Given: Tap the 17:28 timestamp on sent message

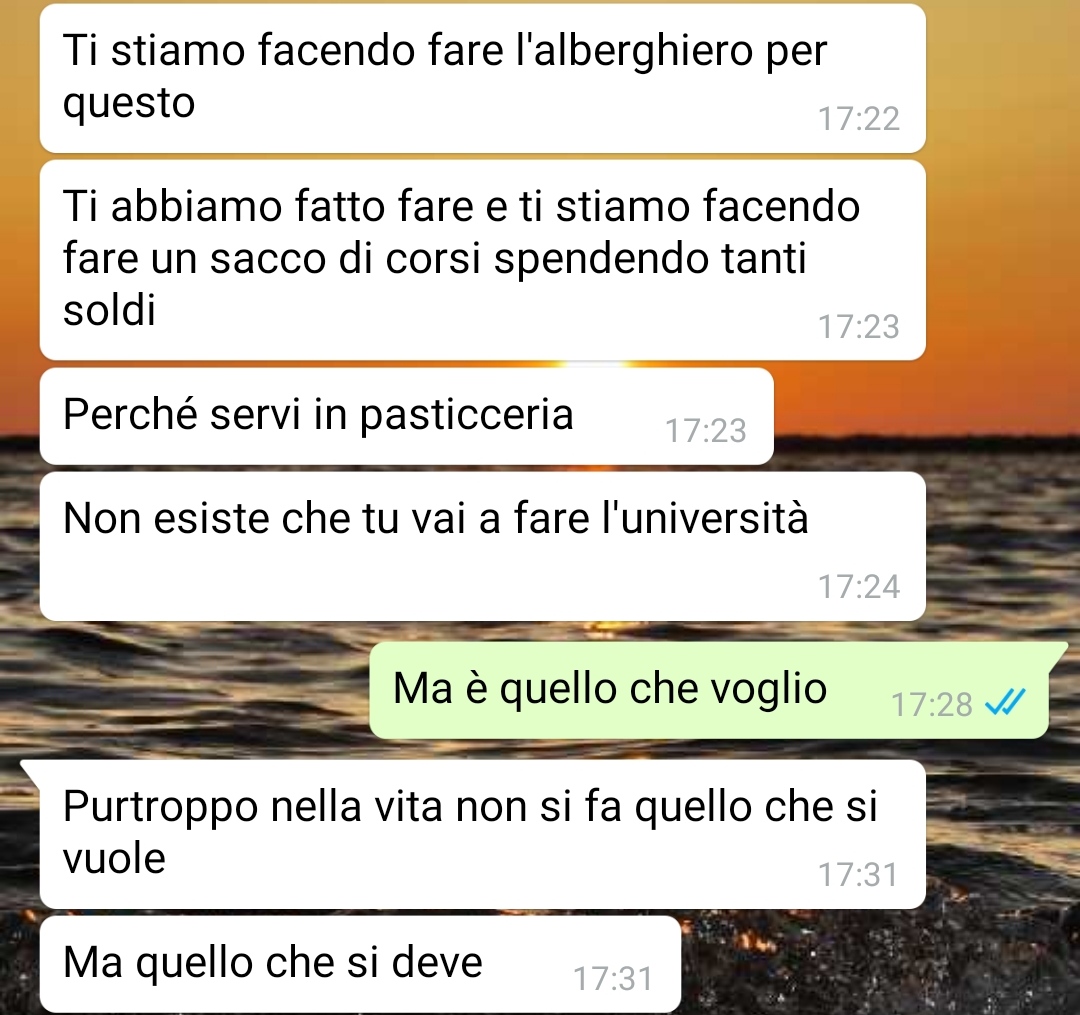Looking at the screenshot, I should (931, 704).
